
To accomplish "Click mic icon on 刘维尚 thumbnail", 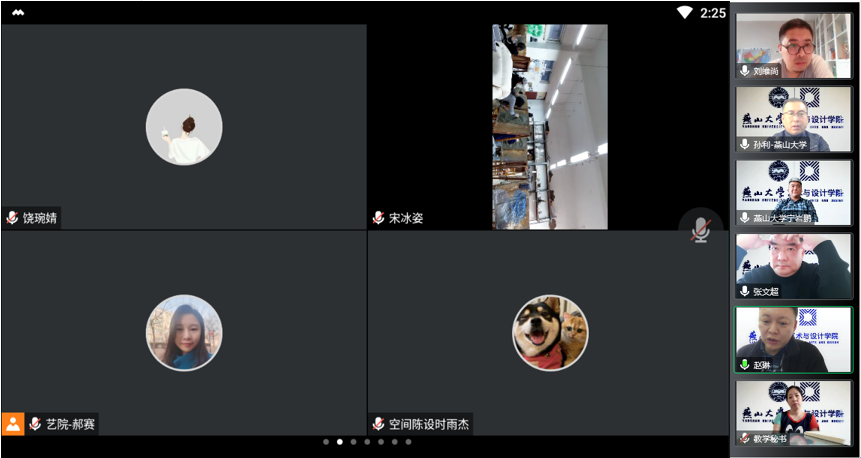I will 745,71.
